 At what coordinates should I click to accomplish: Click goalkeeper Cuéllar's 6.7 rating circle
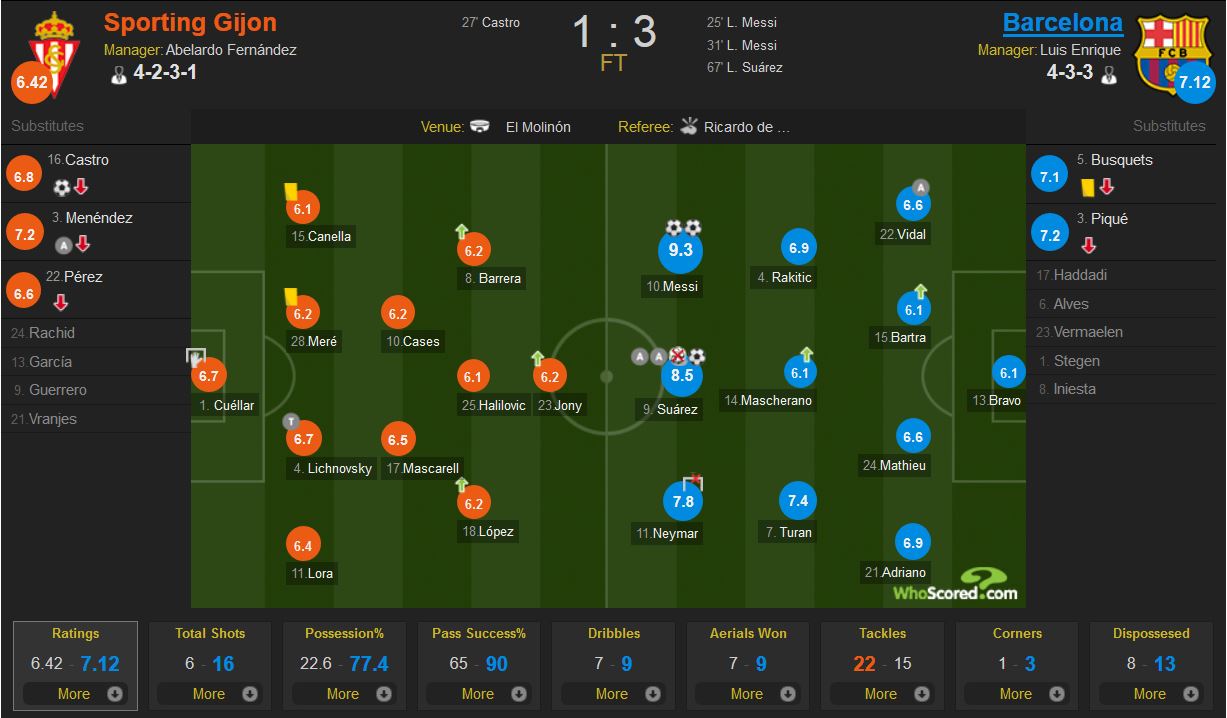(208, 376)
